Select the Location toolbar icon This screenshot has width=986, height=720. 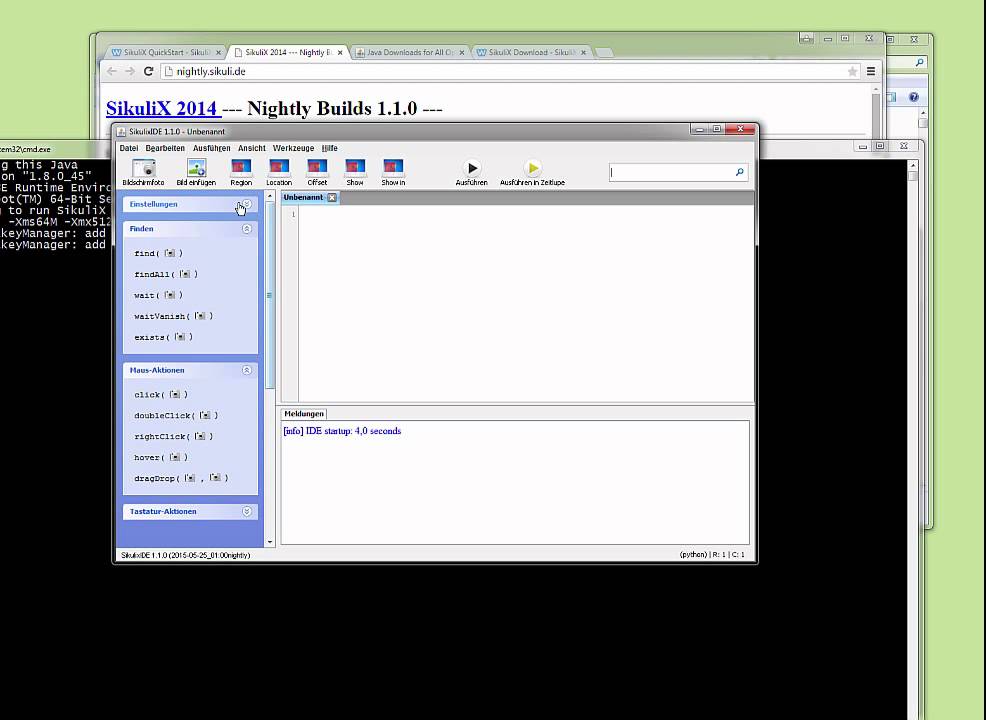[279, 172]
